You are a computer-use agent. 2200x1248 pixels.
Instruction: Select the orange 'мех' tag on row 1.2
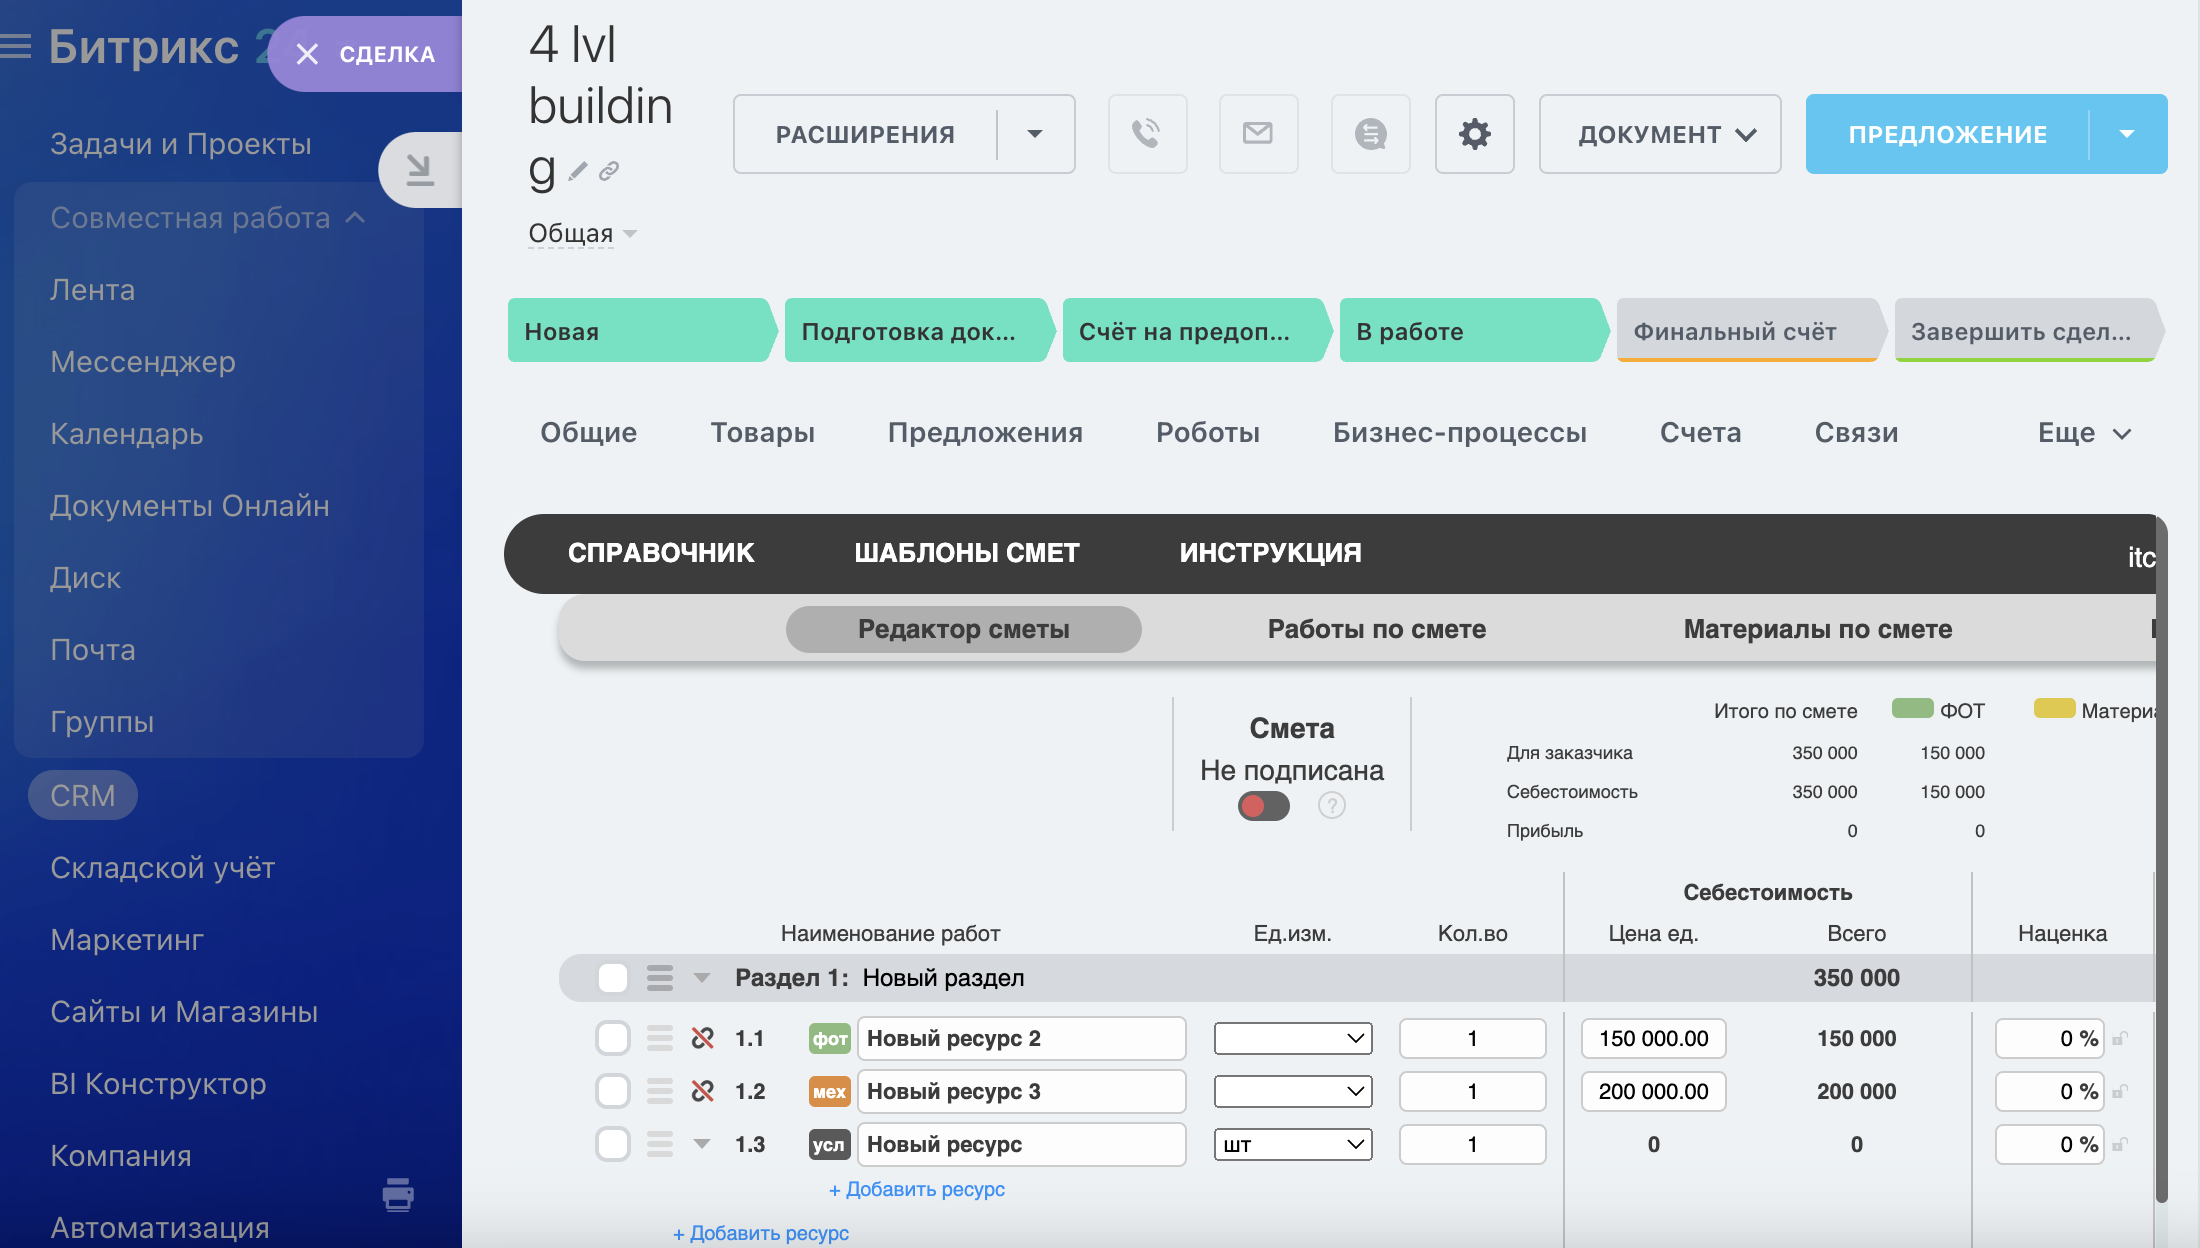829,1091
